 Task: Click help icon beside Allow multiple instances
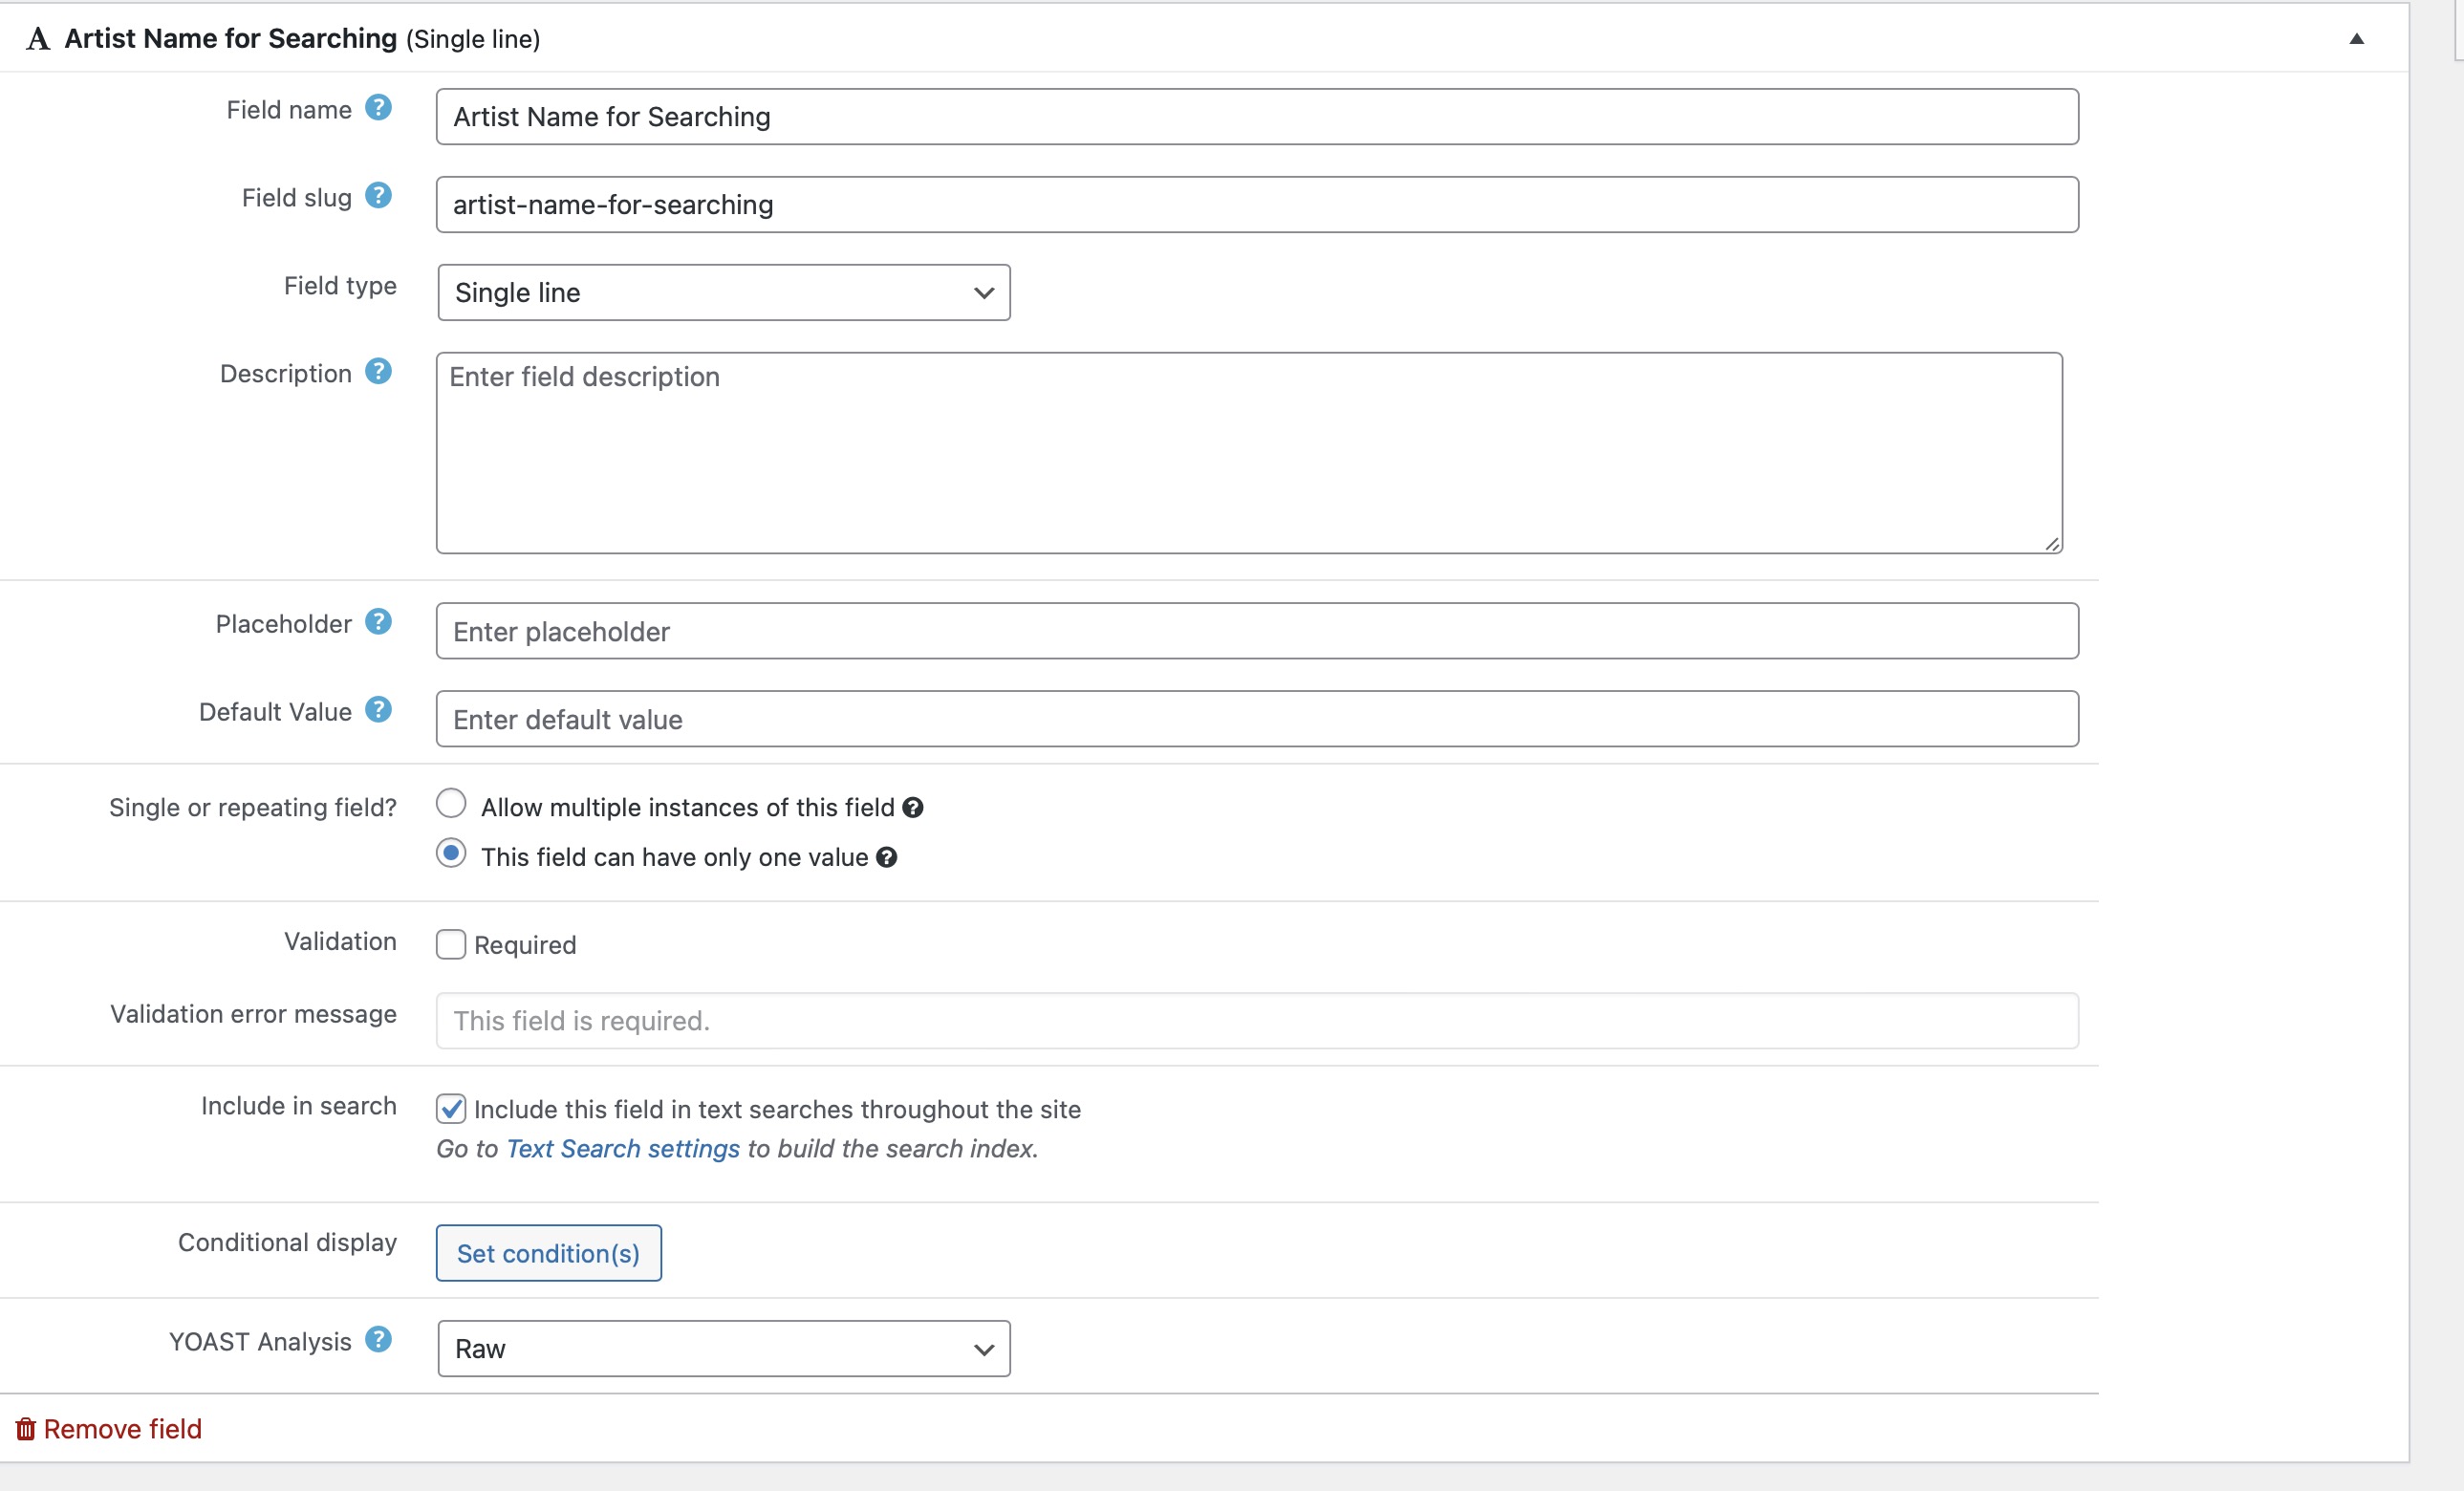pos(913,808)
